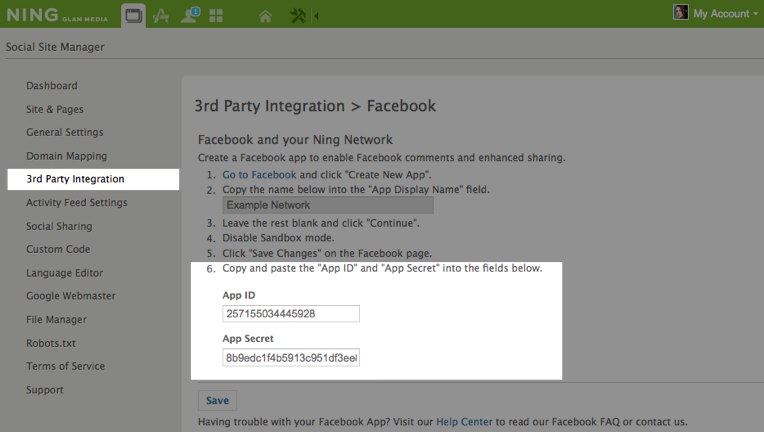764x432 pixels.
Task: Go to the site home icon
Action: pos(265,17)
